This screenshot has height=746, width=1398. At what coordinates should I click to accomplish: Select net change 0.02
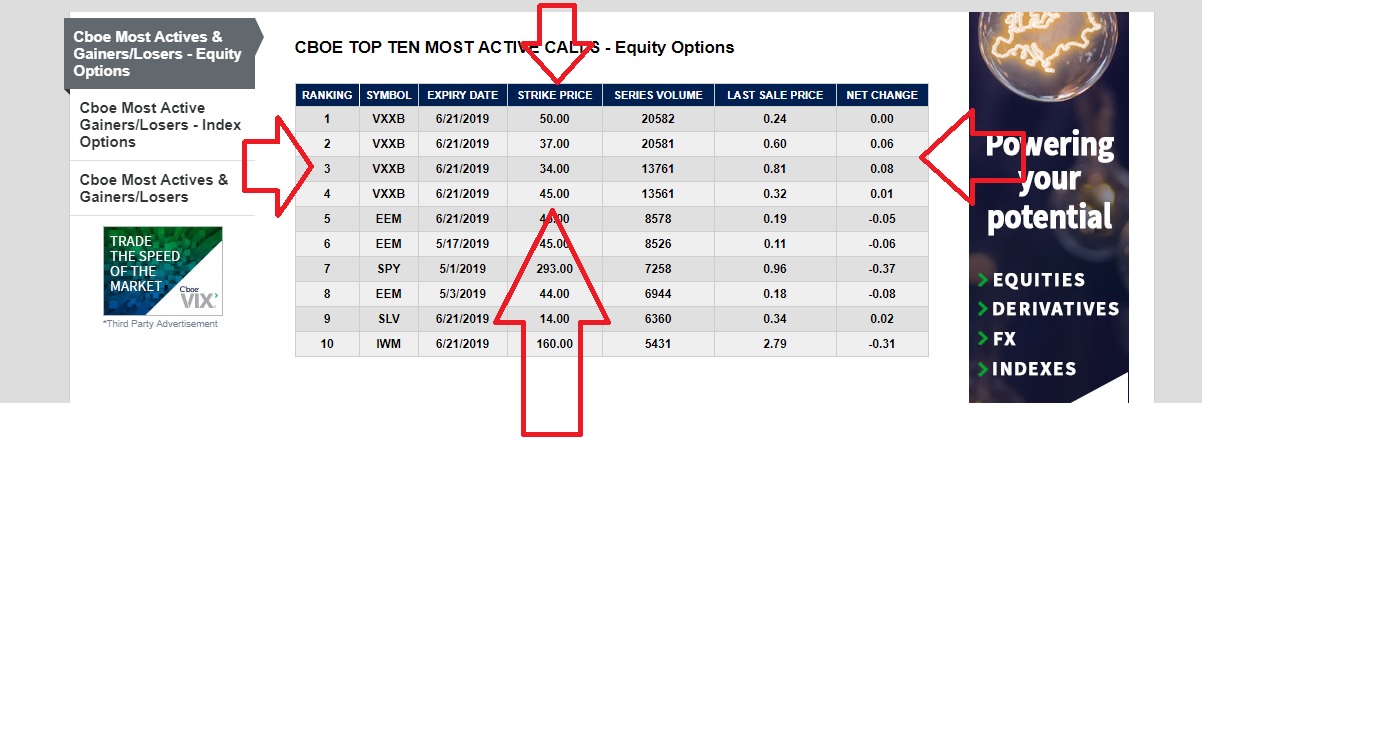pyautogui.click(x=882, y=319)
